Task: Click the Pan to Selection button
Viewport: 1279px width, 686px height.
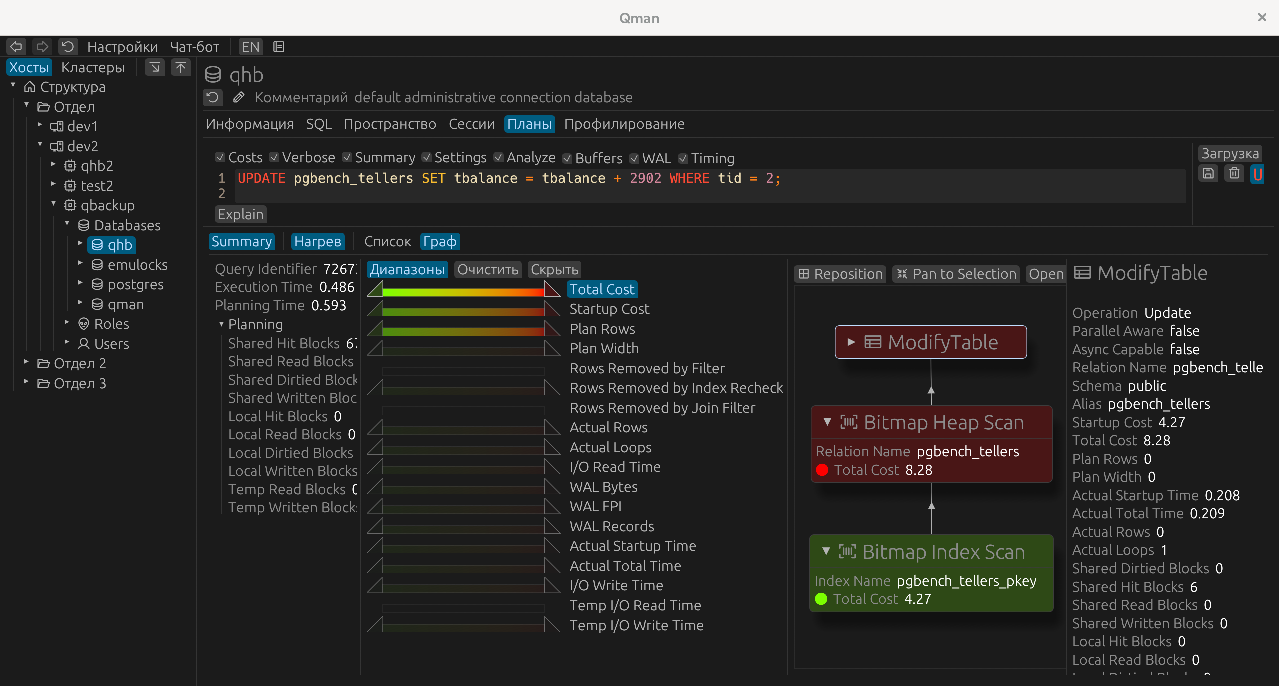Action: click(955, 274)
